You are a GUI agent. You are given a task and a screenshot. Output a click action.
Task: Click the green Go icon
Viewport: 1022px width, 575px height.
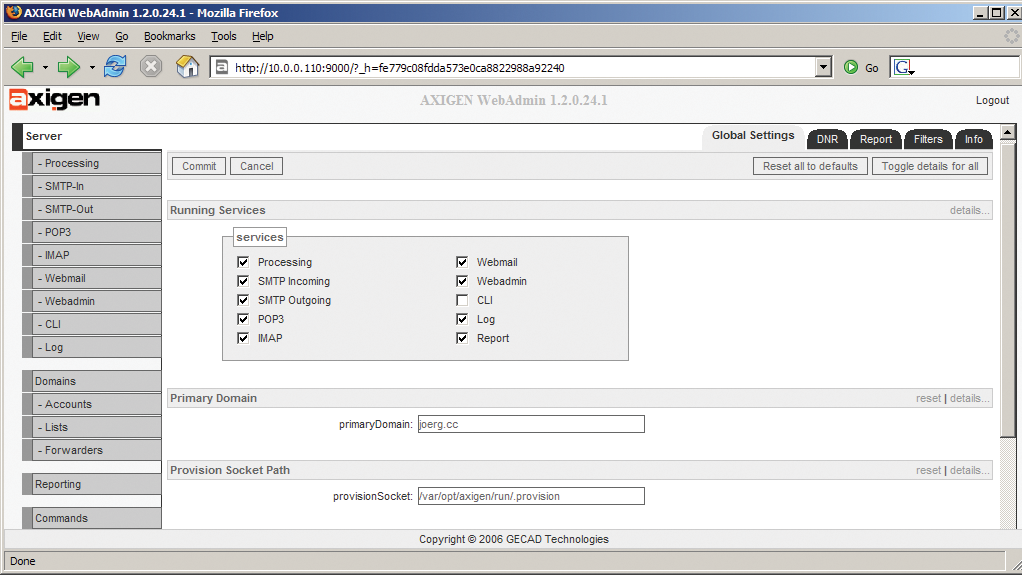(851, 67)
